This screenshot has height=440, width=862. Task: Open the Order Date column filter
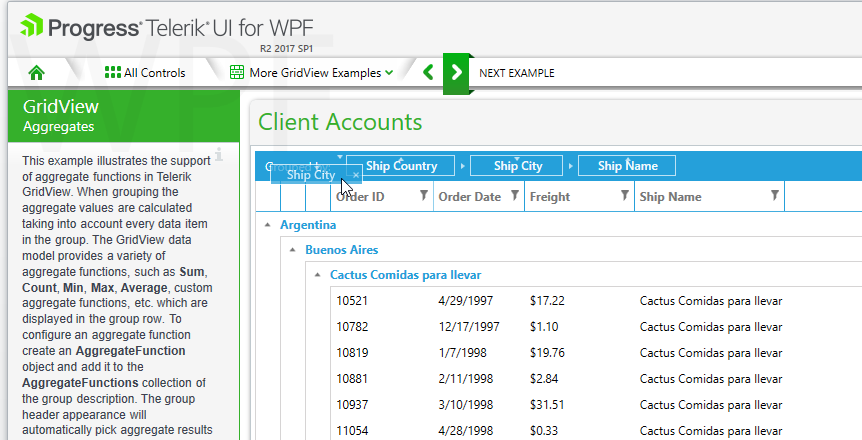tap(514, 196)
